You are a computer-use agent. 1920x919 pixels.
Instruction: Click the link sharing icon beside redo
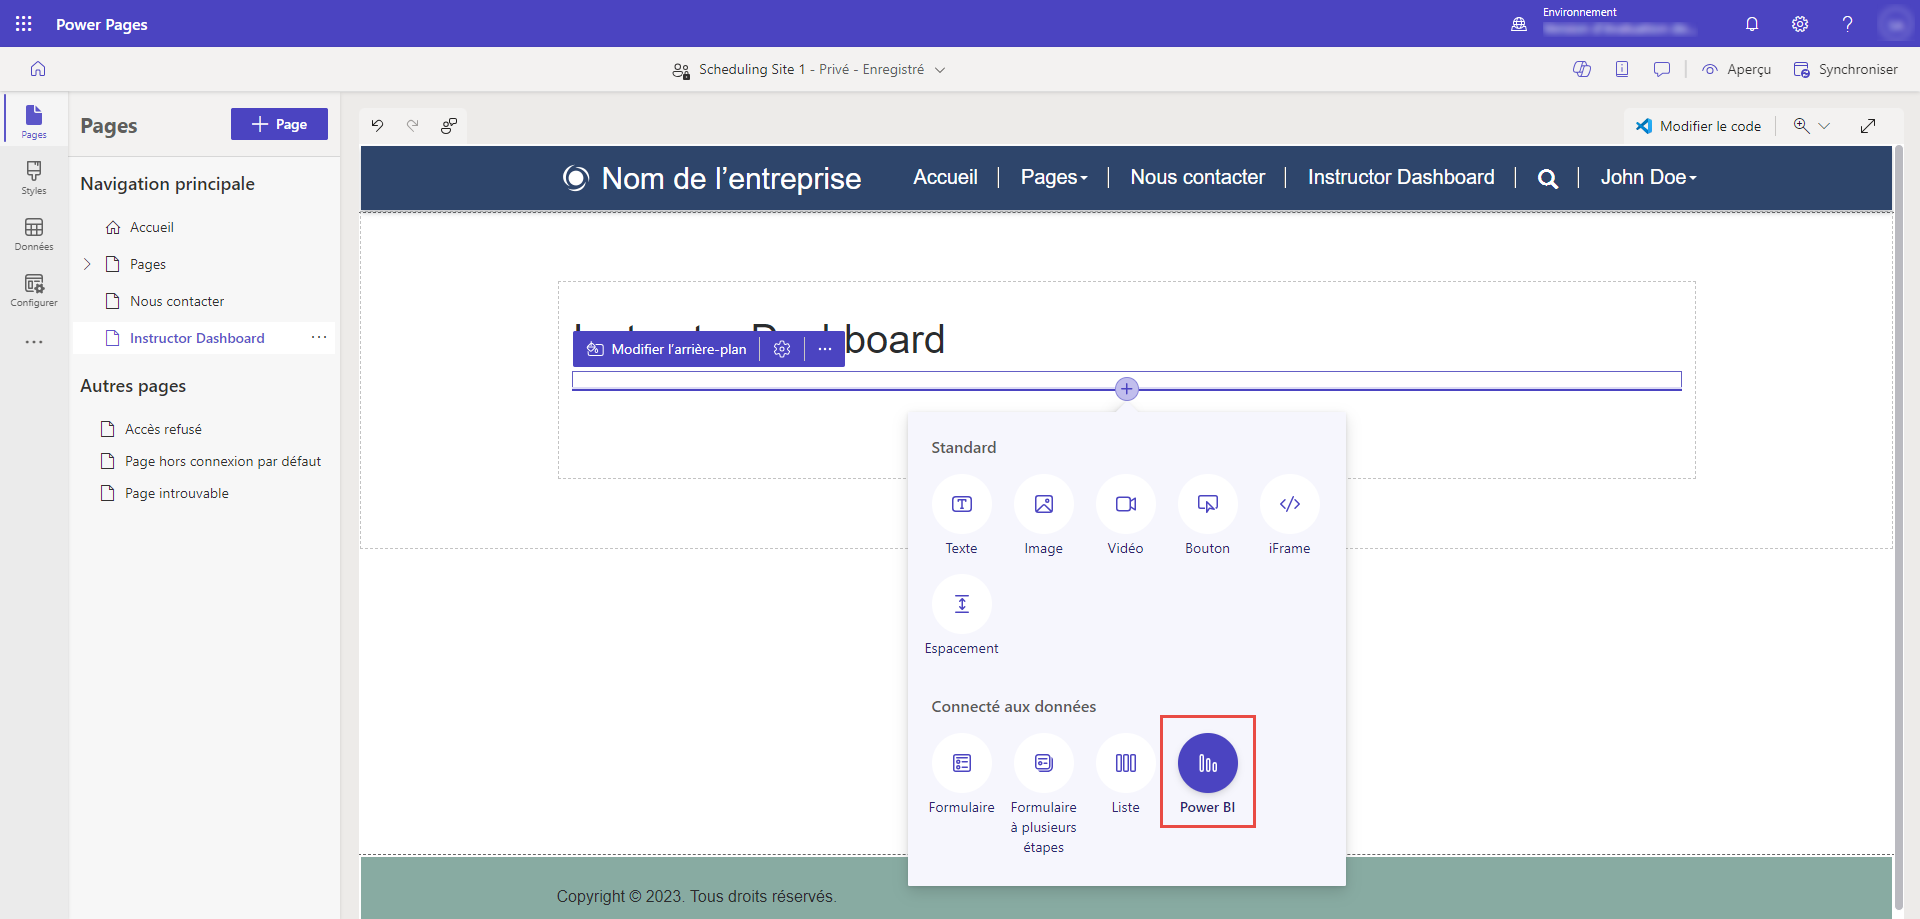pos(449,125)
